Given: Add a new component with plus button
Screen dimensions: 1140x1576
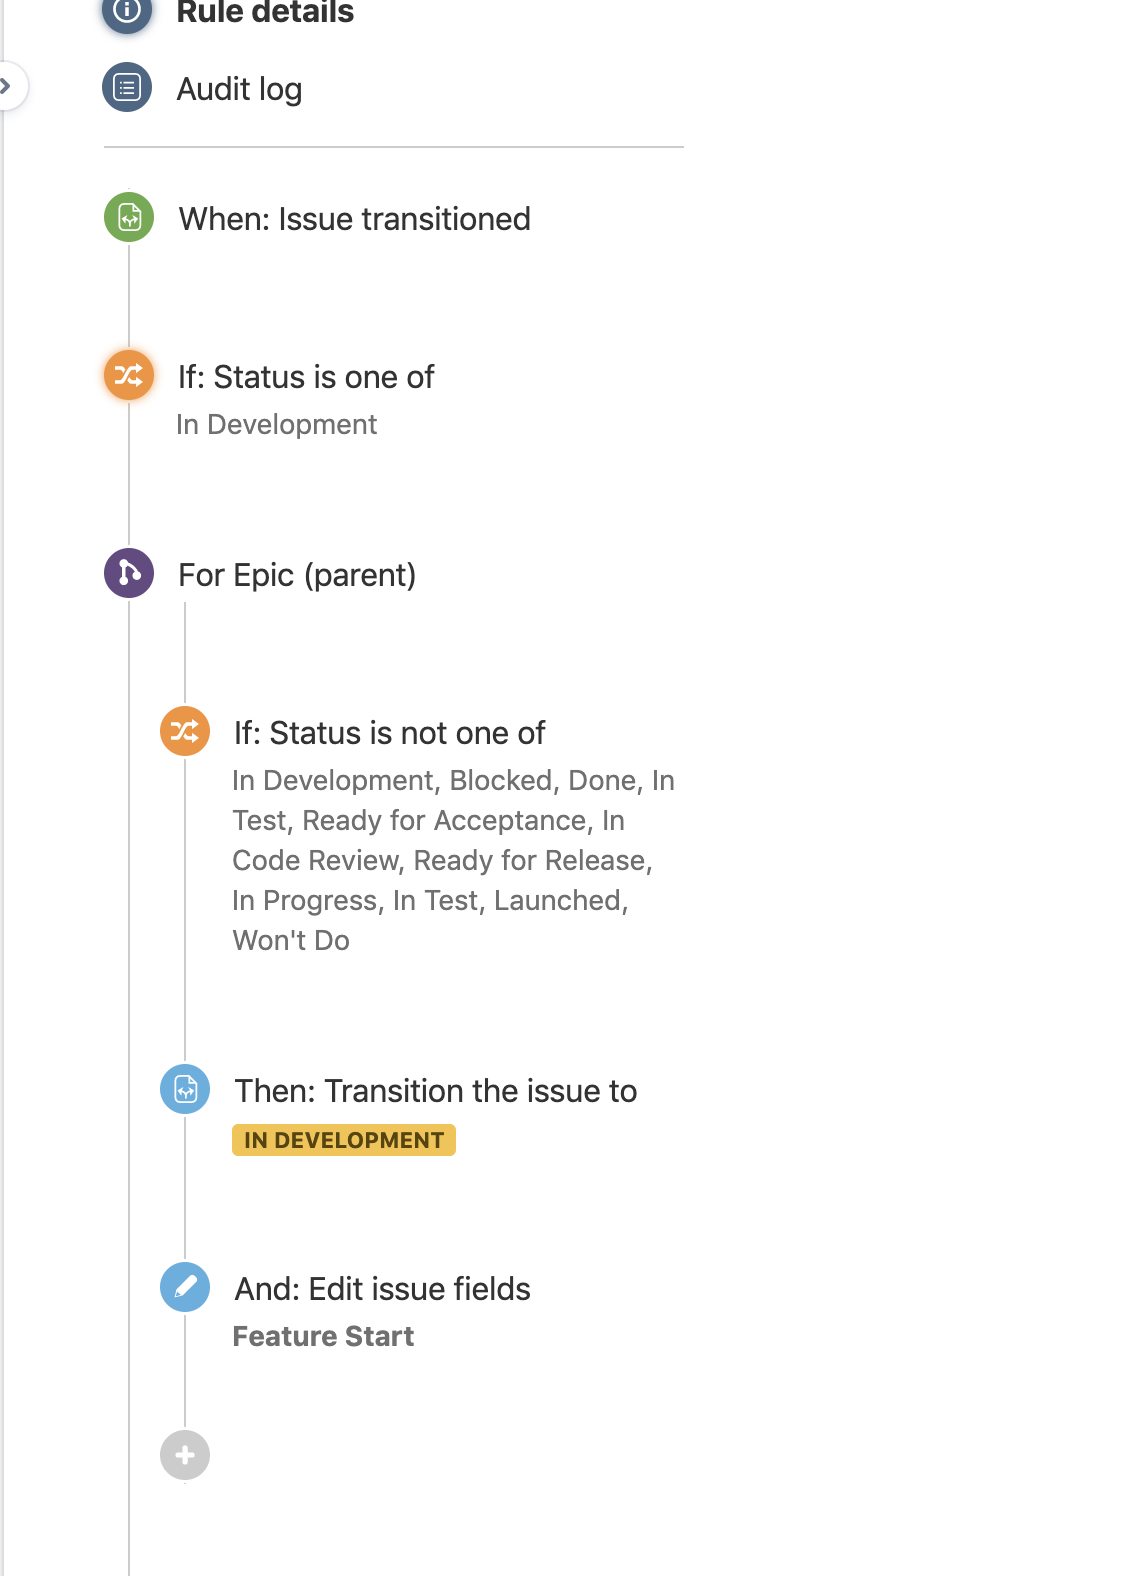Looking at the screenshot, I should [x=185, y=1455].
